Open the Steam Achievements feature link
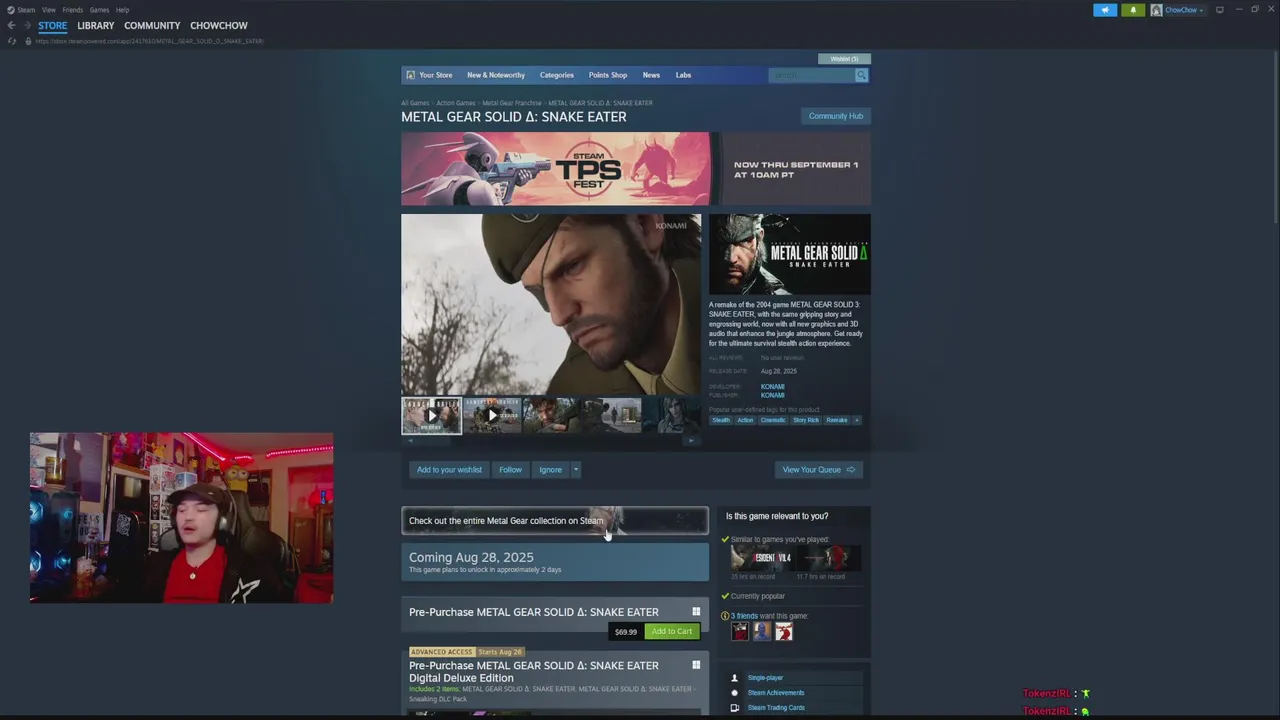This screenshot has width=1280, height=720. 776,693
